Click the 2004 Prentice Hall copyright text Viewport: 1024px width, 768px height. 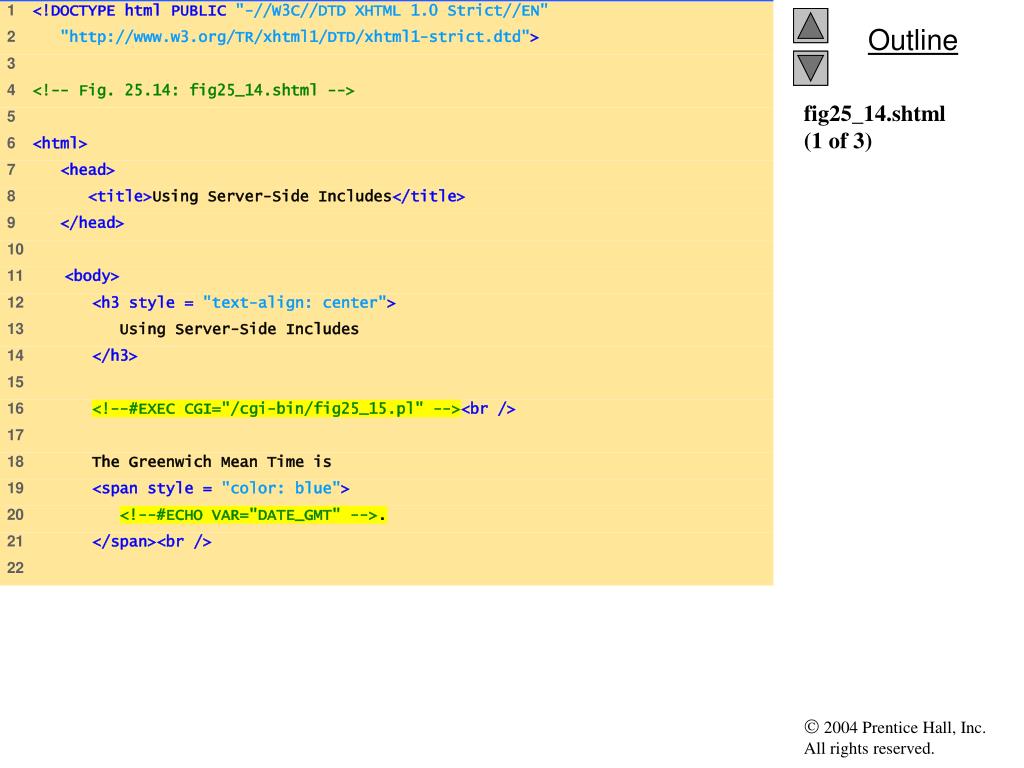[895, 728]
